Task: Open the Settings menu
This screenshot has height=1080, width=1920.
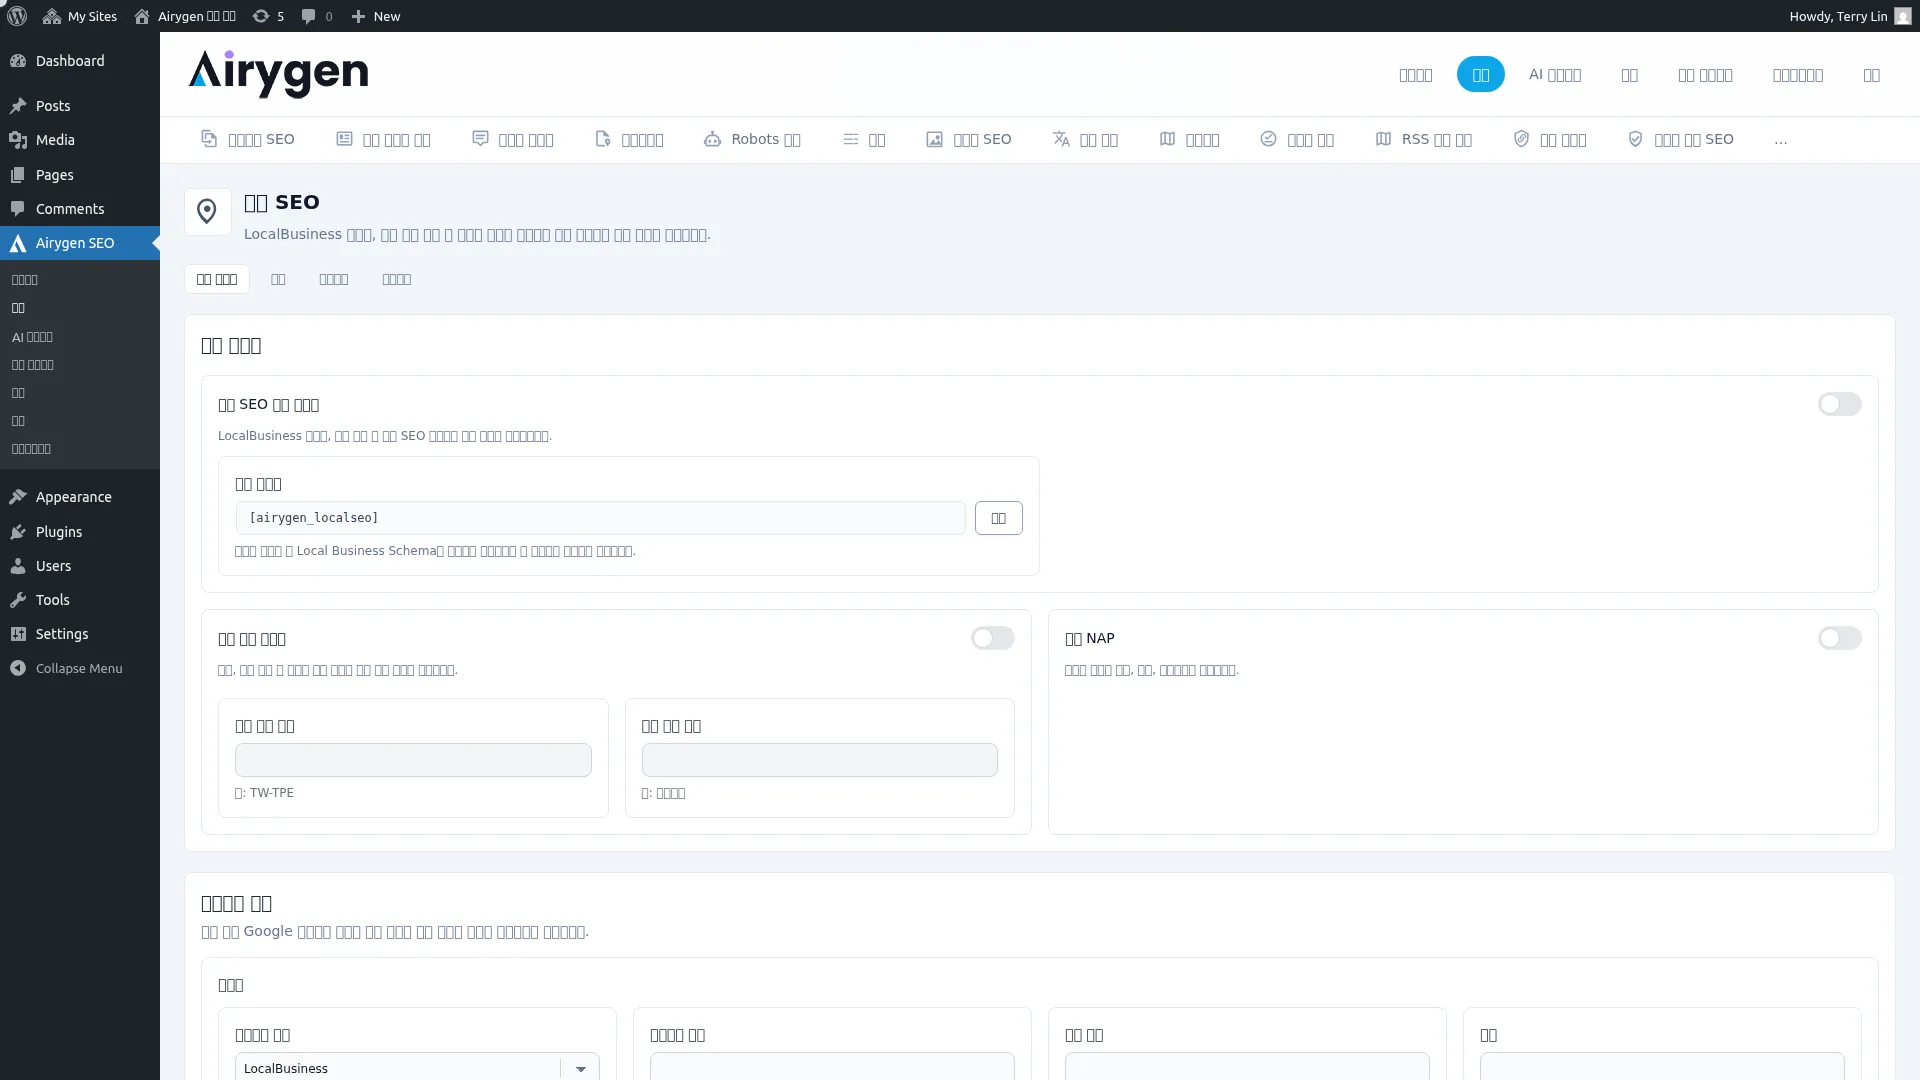Action: pyautogui.click(x=80, y=634)
